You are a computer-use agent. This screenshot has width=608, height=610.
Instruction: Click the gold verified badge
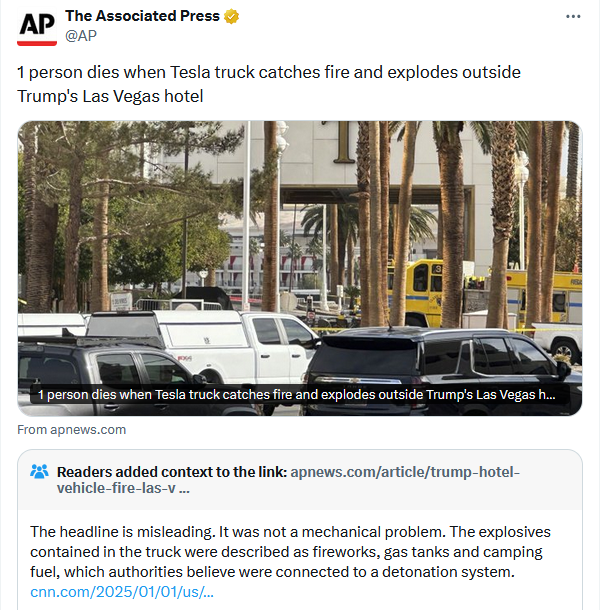pyautogui.click(x=231, y=17)
